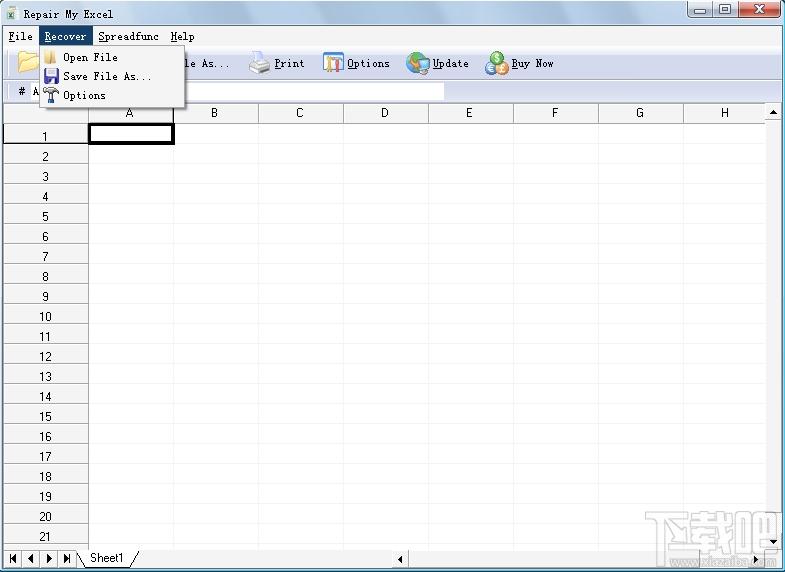Maximize the Repair My Excel window
Viewport: 785px width, 572px height.
724,10
